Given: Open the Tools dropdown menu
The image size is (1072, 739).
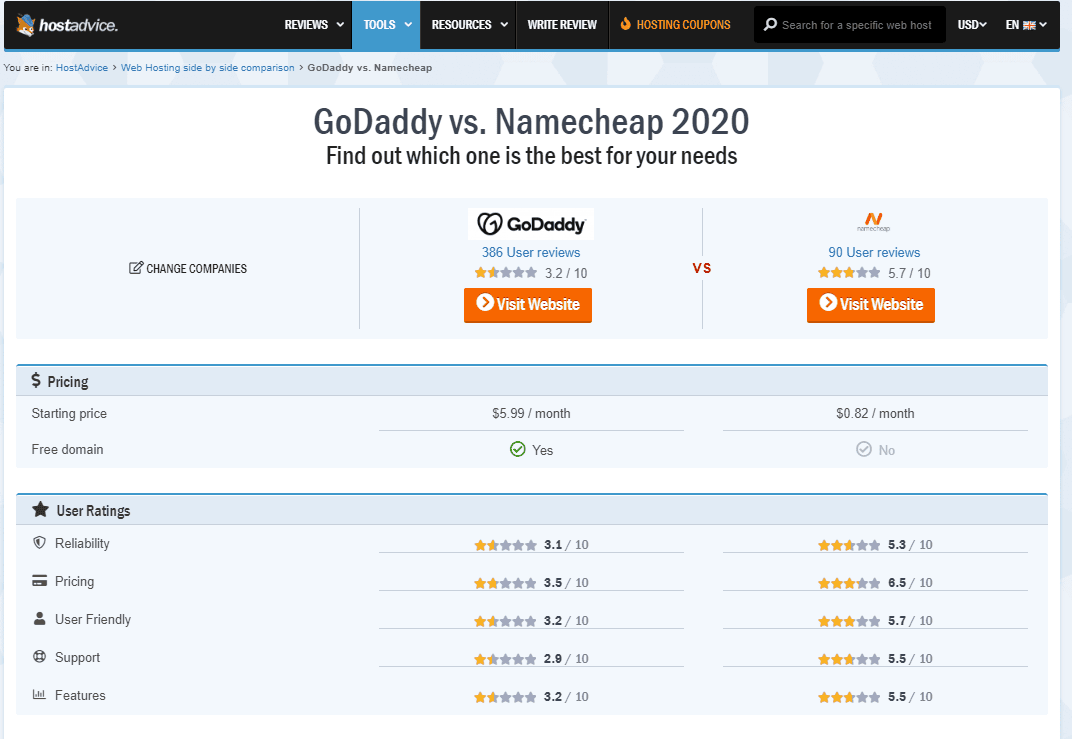Looking at the screenshot, I should [386, 25].
